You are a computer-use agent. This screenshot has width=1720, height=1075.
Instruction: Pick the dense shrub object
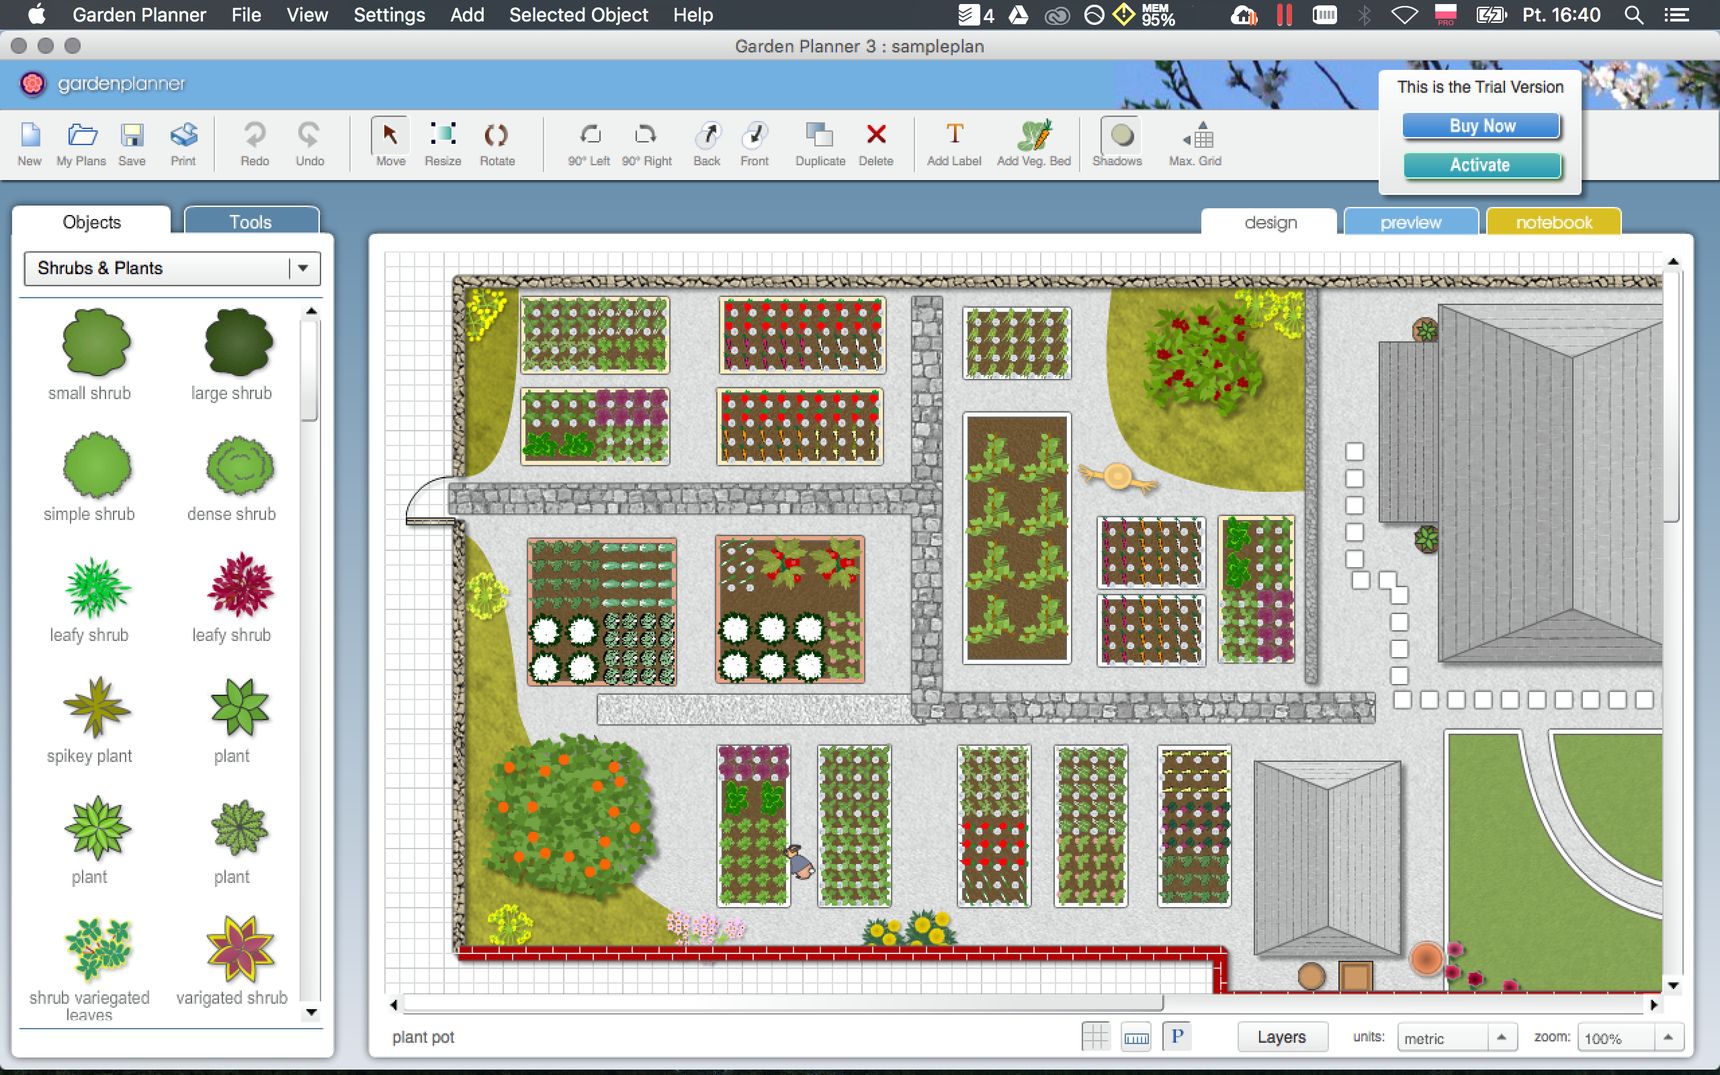click(240, 465)
